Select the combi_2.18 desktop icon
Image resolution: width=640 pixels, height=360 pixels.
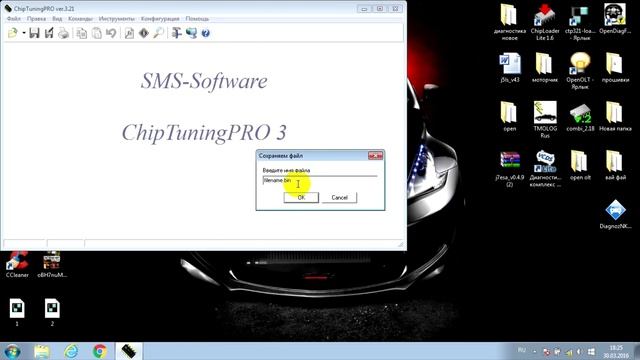click(x=580, y=118)
